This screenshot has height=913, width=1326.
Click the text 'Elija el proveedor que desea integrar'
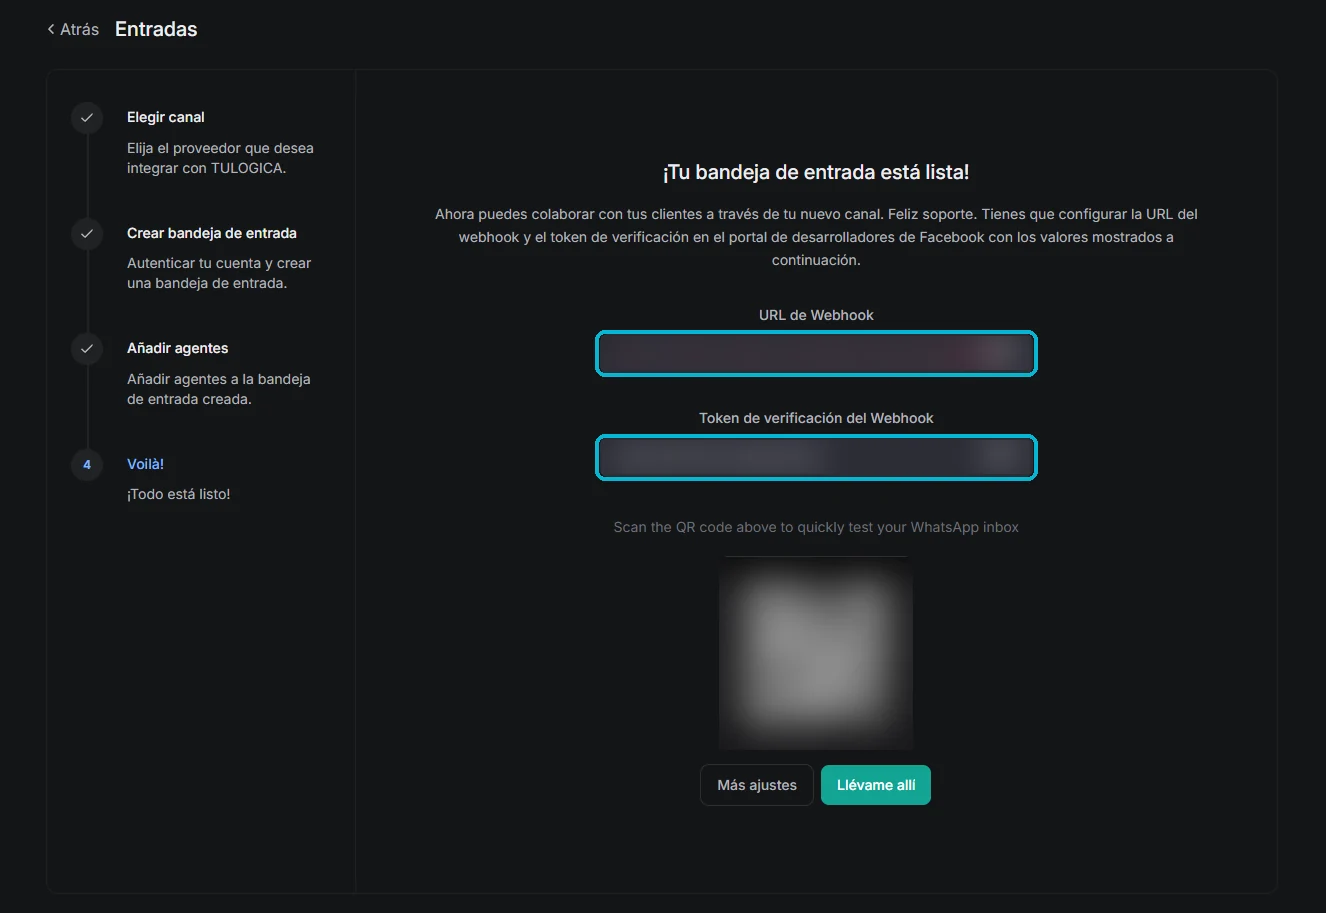pos(220,158)
